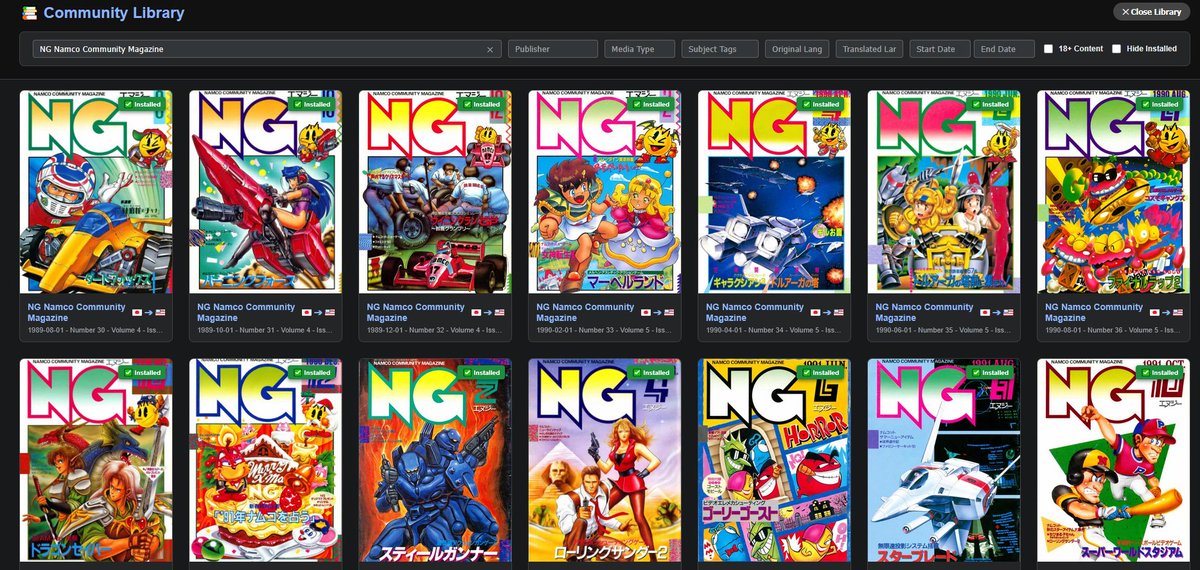
Task: Select the Start Date field
Action: [940, 48]
